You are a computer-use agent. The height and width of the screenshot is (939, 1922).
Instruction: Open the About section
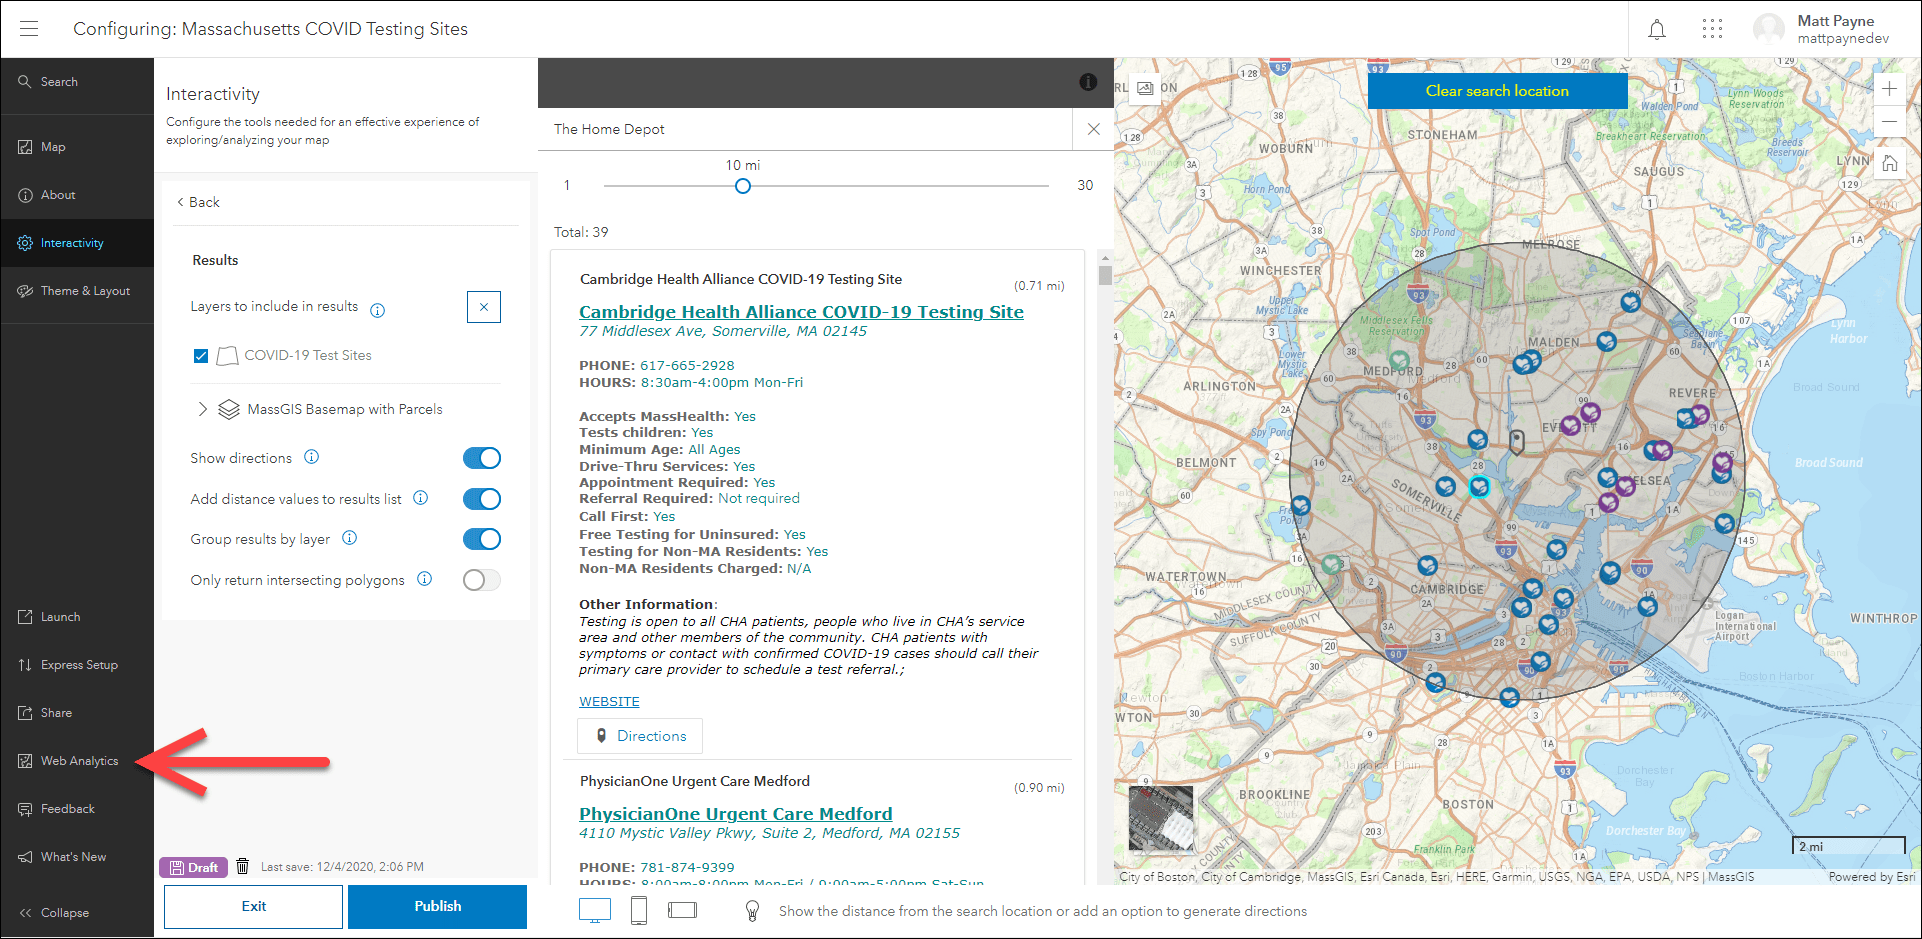(77, 195)
